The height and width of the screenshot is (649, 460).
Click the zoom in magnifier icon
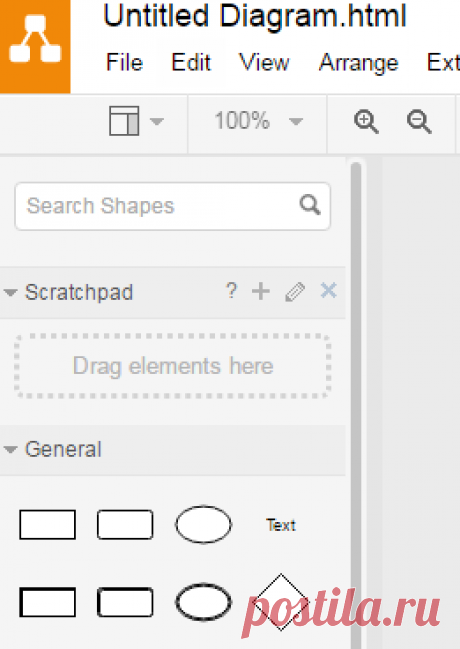[366, 122]
